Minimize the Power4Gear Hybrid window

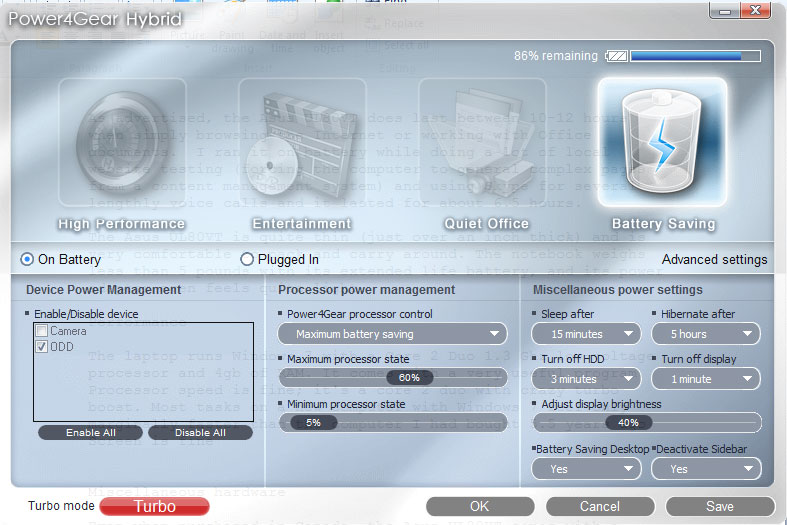725,10
